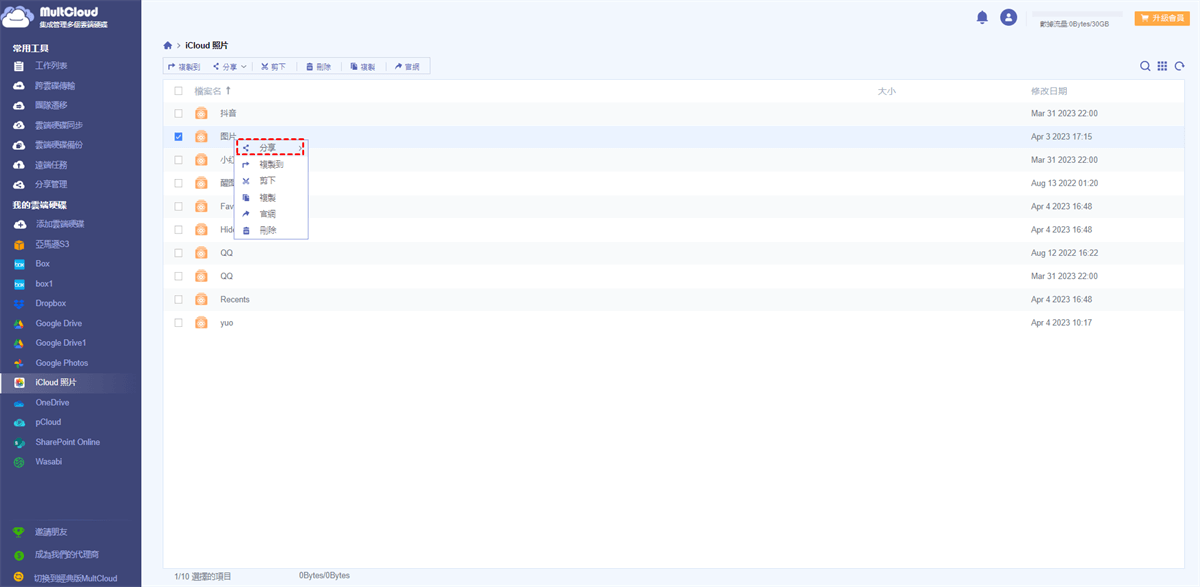Uncheck the 图片 folder checkbox
This screenshot has width=1200, height=587.
point(179,137)
